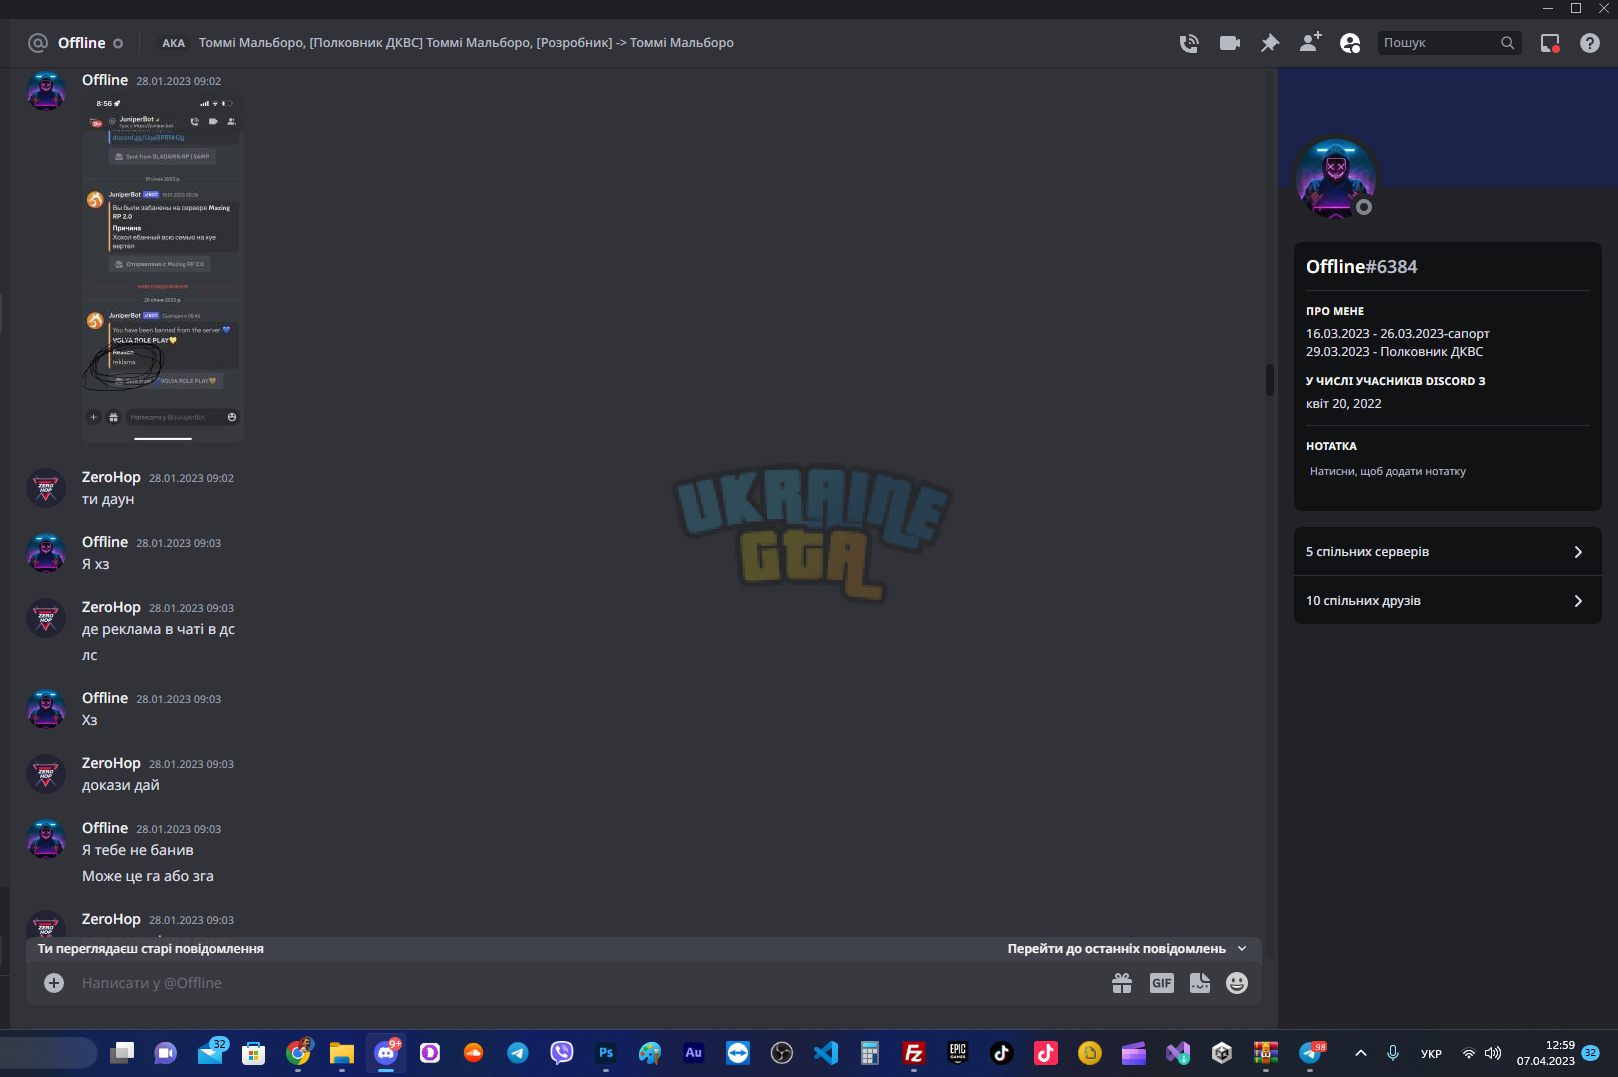Open the Mail app in taskbar
This screenshot has width=1618, height=1077.
click(x=211, y=1053)
